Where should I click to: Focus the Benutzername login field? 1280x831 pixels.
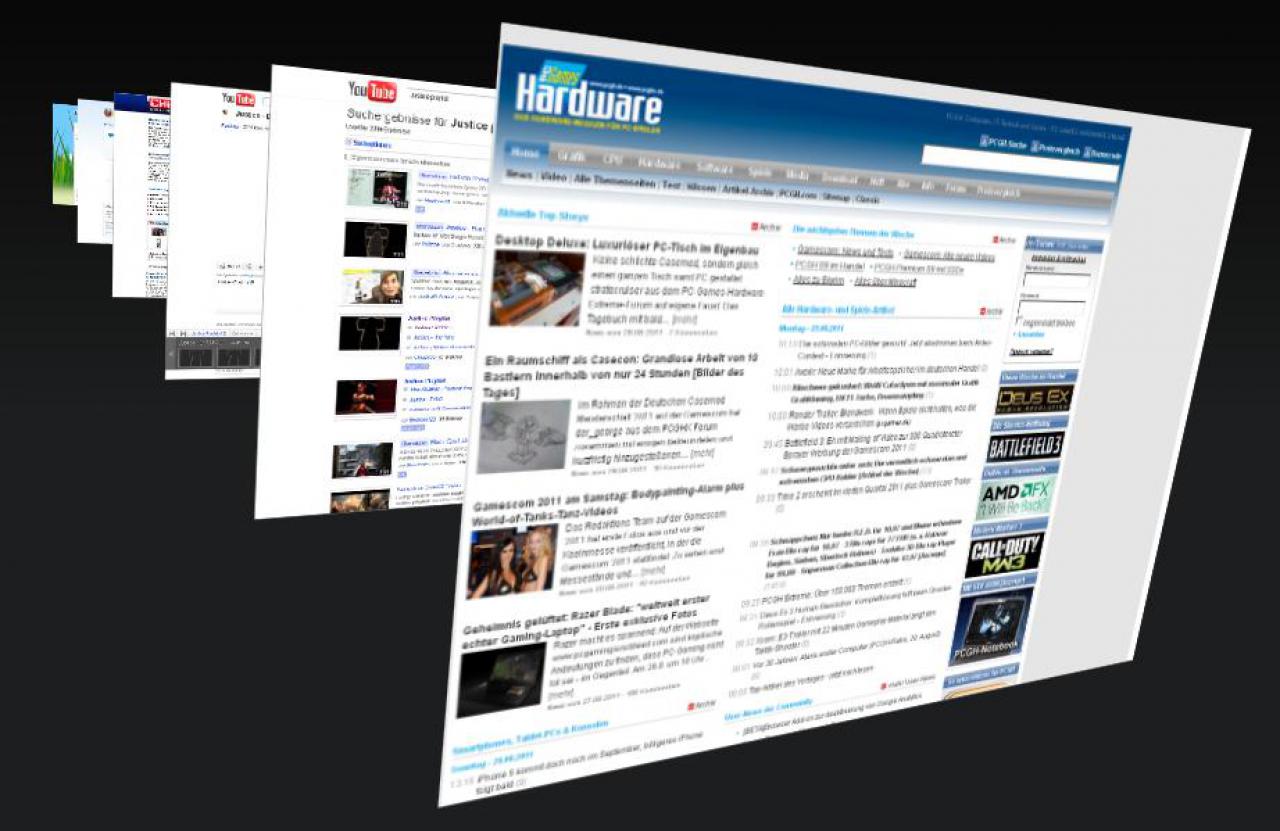[1055, 280]
